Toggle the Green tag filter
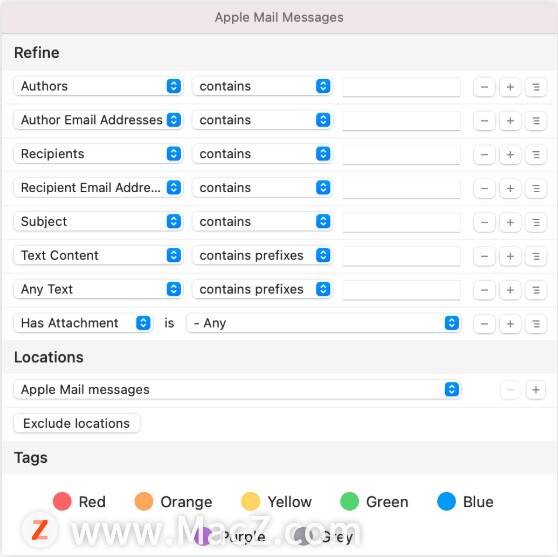The width and height of the screenshot is (558, 557). pos(374,501)
